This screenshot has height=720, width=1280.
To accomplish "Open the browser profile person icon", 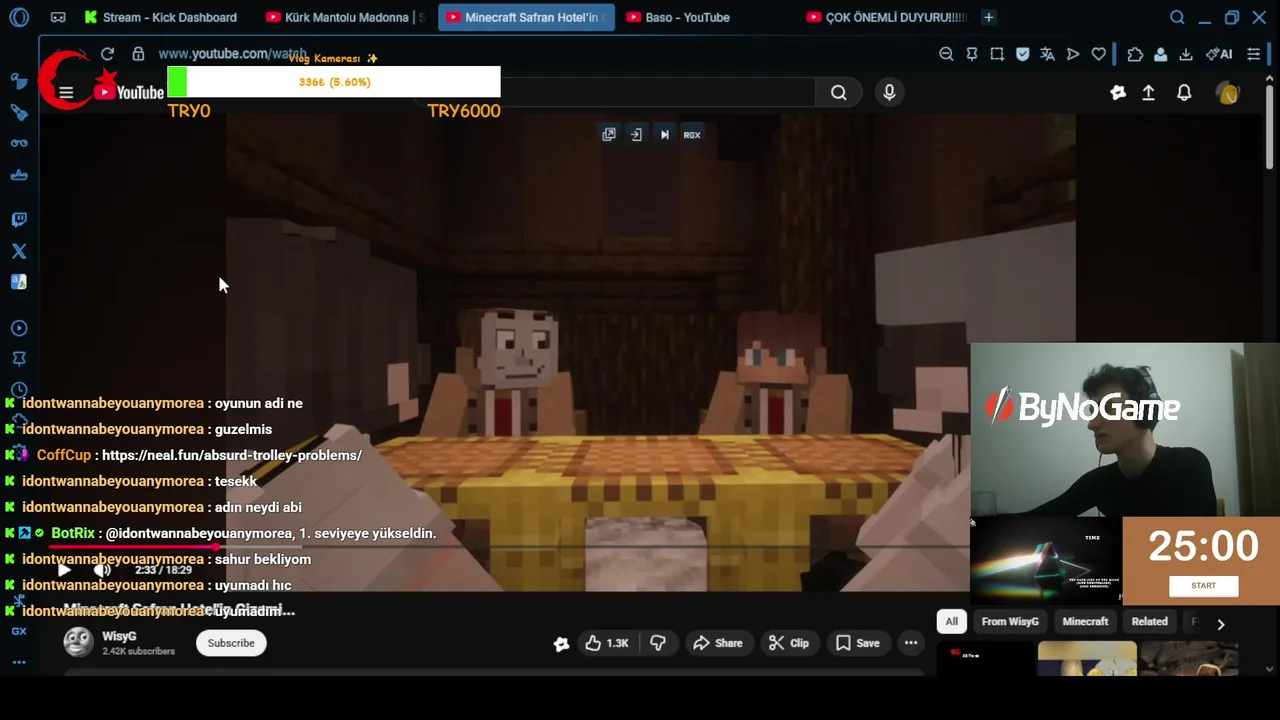I will pyautogui.click(x=1160, y=54).
